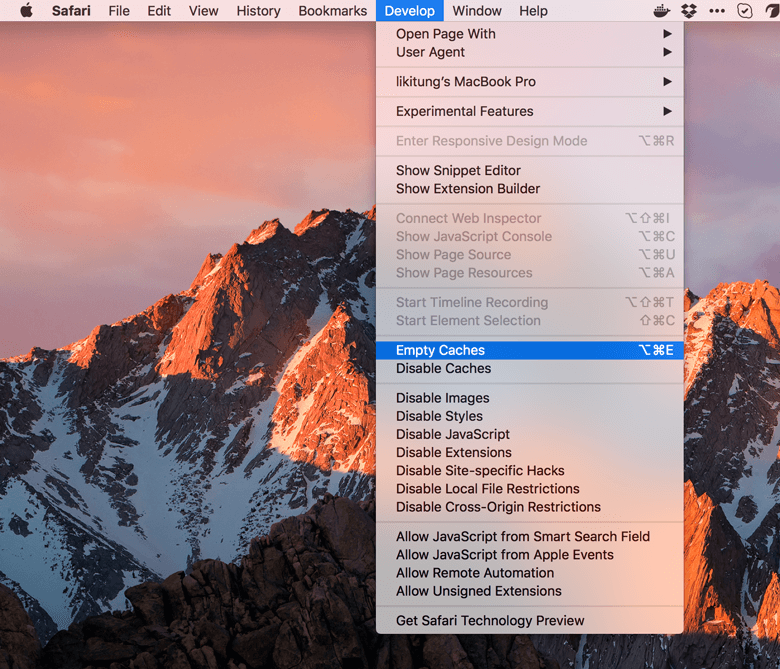780x669 pixels.
Task: Click Get Safari Technology Preview
Action: point(530,621)
